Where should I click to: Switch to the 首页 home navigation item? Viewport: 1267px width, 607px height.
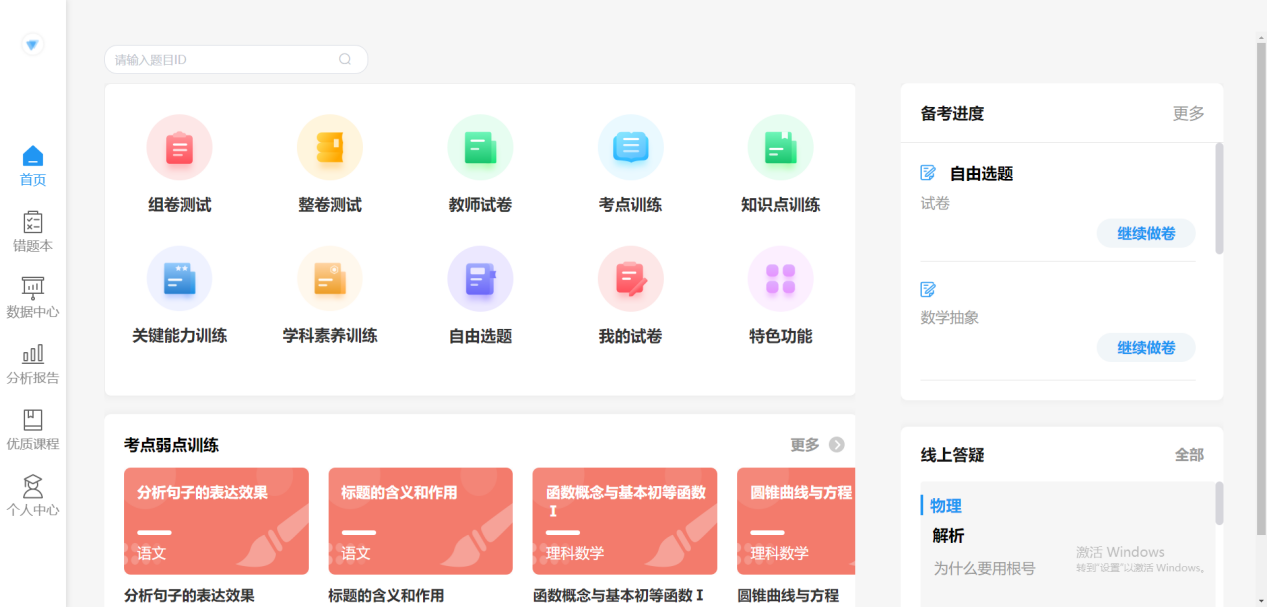(33, 165)
